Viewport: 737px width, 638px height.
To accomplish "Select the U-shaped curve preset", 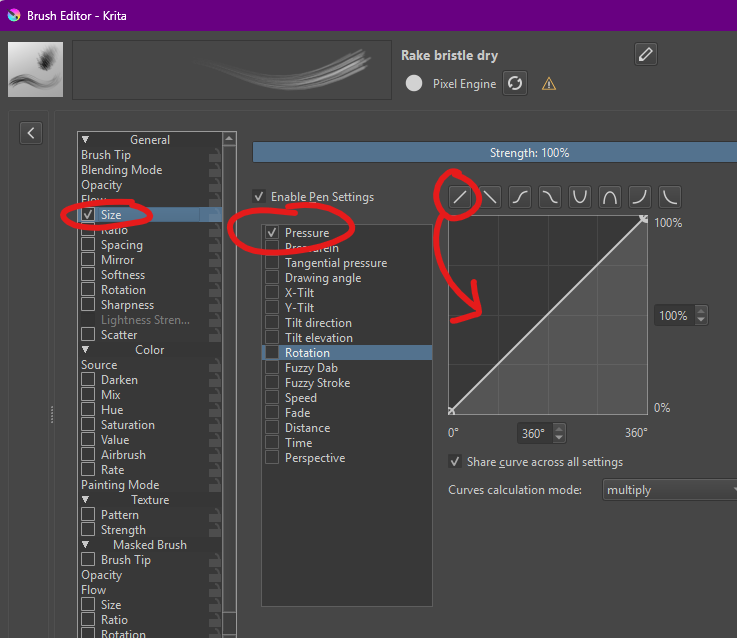I will tap(580, 197).
